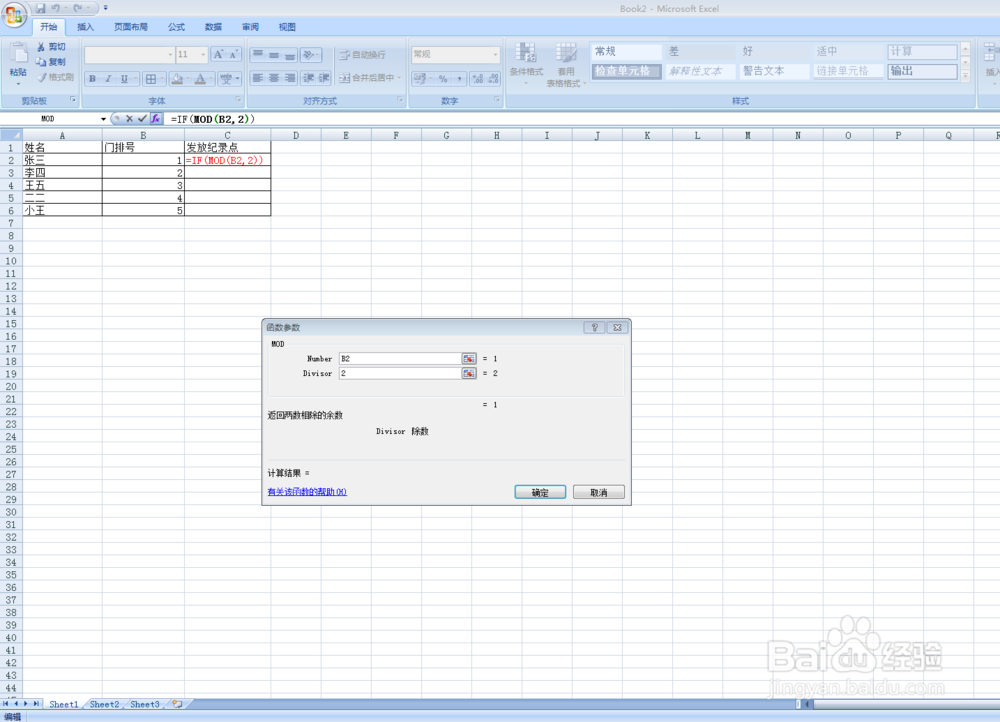This screenshot has width=1000, height=722.
Task: Open the 公式 ribbon tab
Action: [x=176, y=27]
